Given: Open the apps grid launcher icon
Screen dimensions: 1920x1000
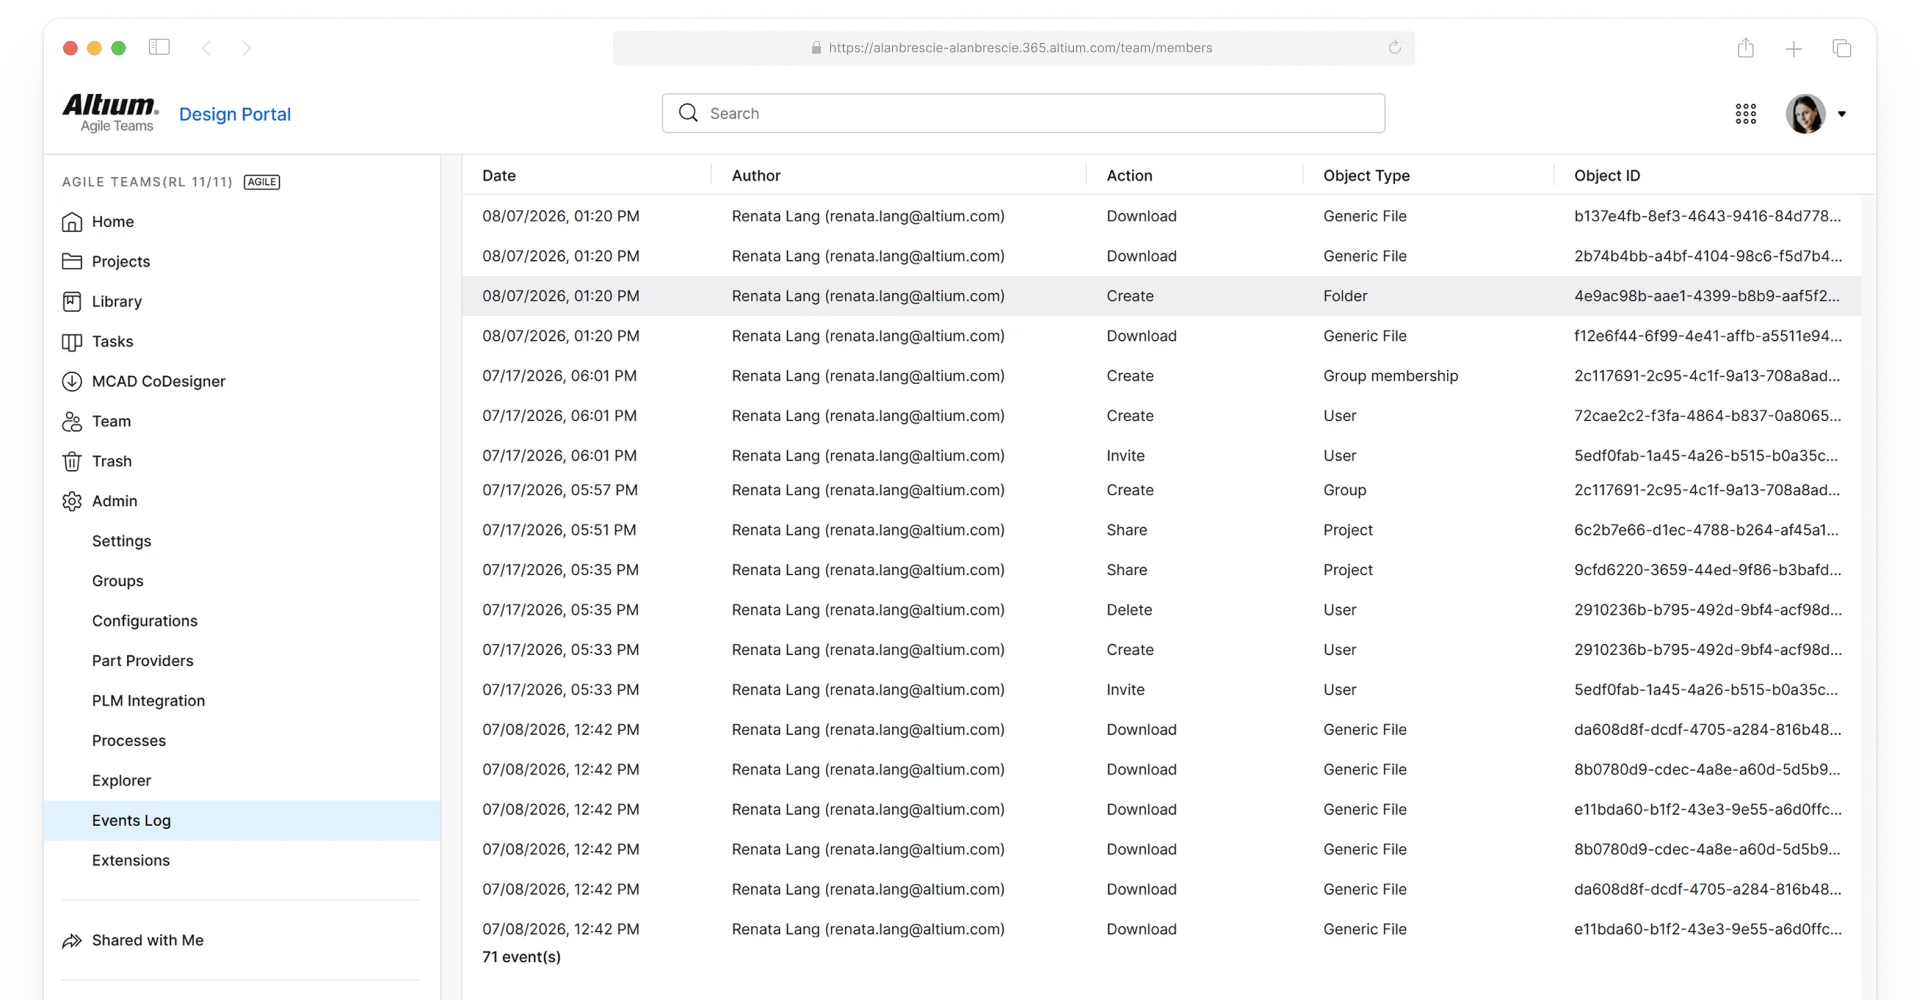Looking at the screenshot, I should 1746,114.
